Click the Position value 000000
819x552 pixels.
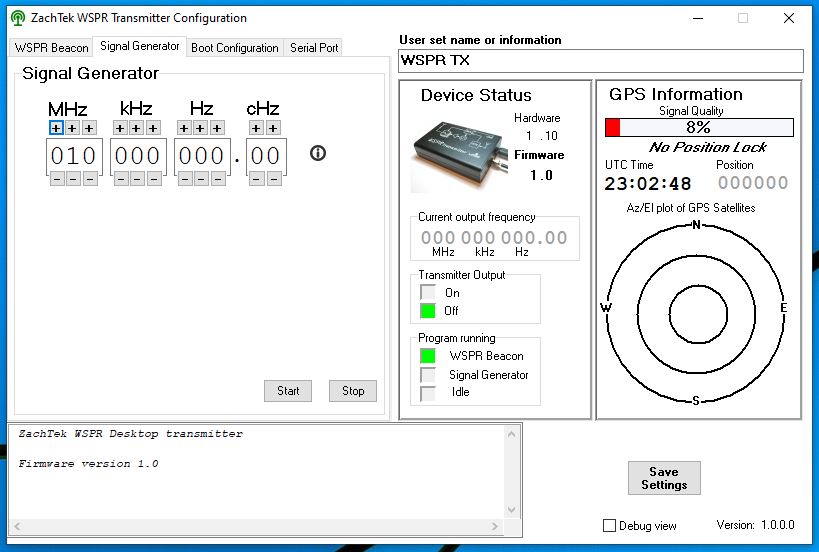(753, 183)
